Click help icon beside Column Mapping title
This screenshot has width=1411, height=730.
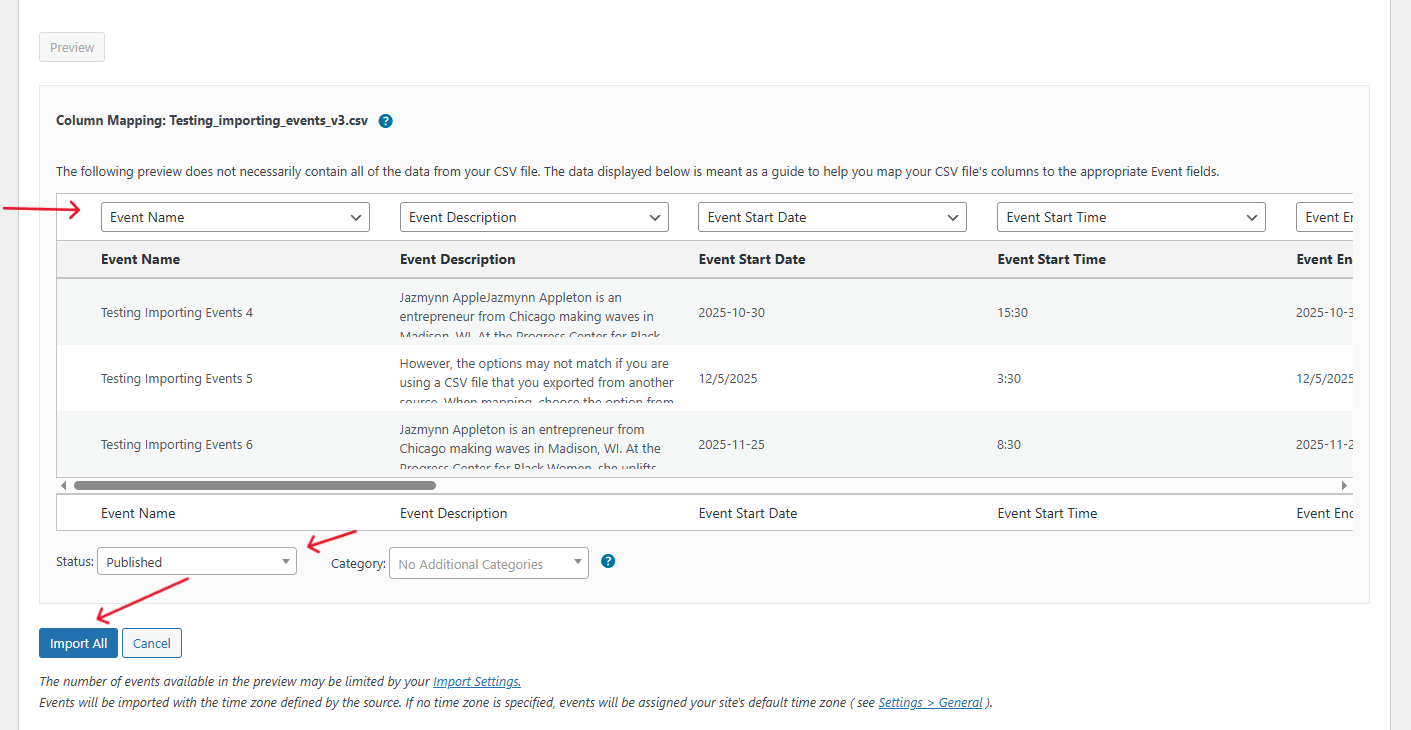click(386, 121)
